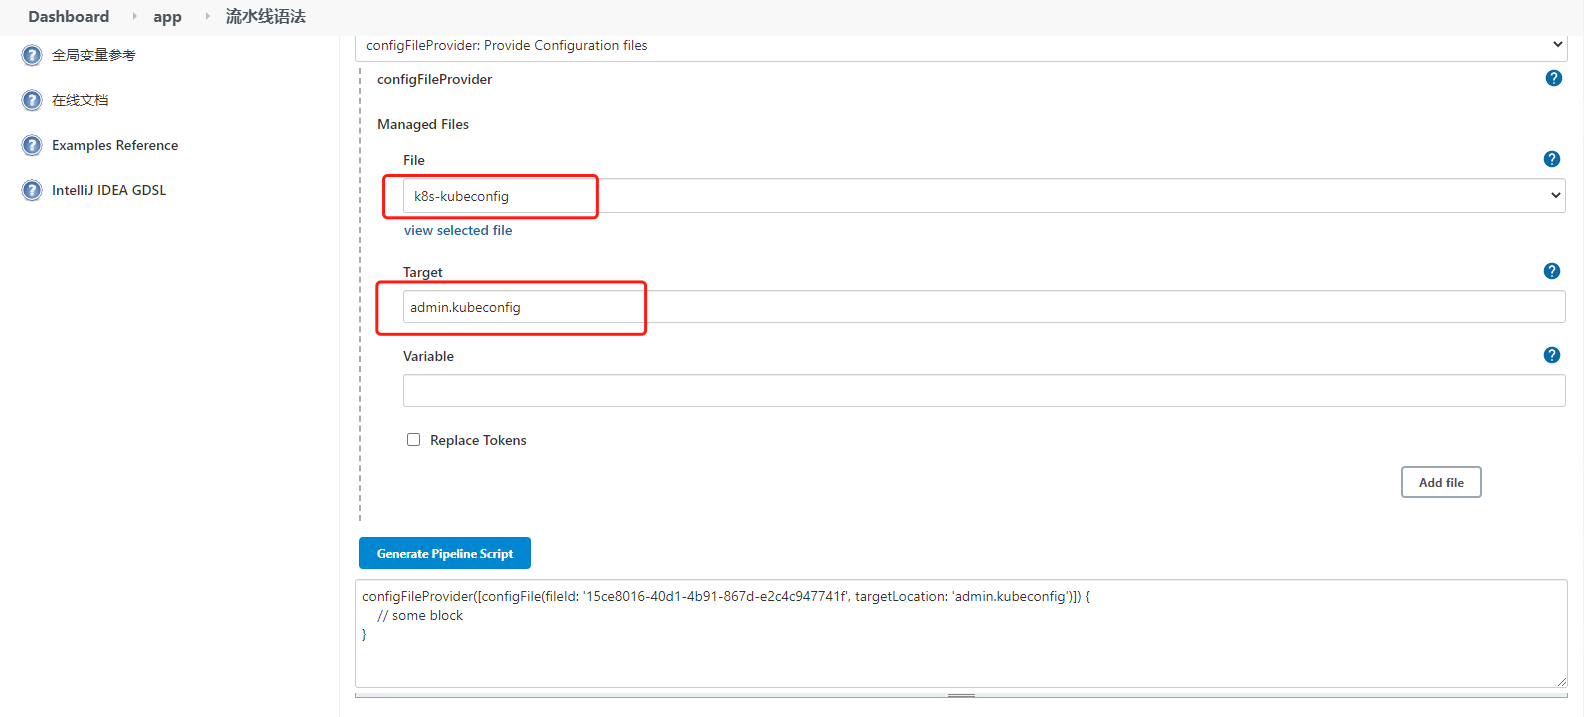Click the Replace Tokens label
Image resolution: width=1584 pixels, height=717 pixels.
tap(478, 440)
